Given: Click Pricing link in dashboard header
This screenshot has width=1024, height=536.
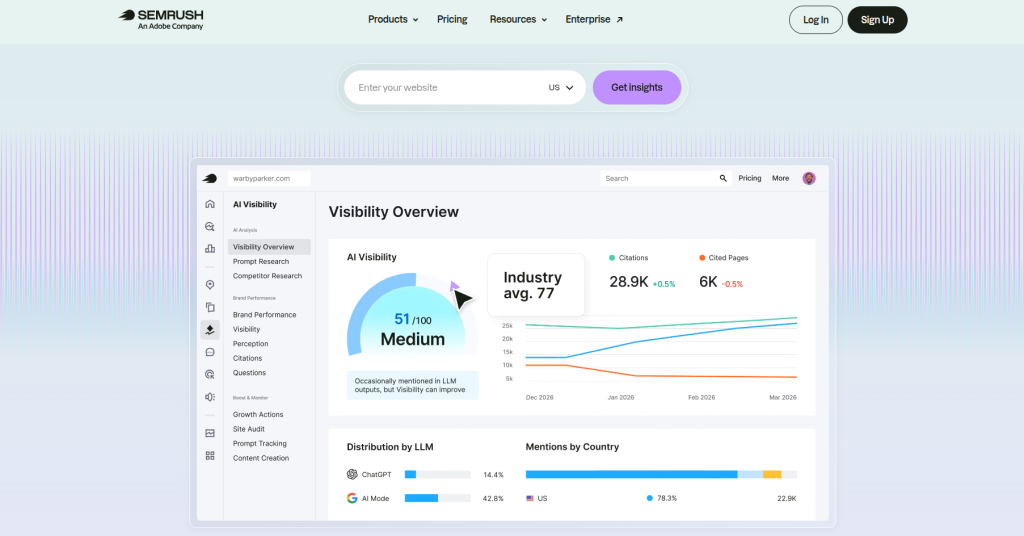Looking at the screenshot, I should (750, 178).
